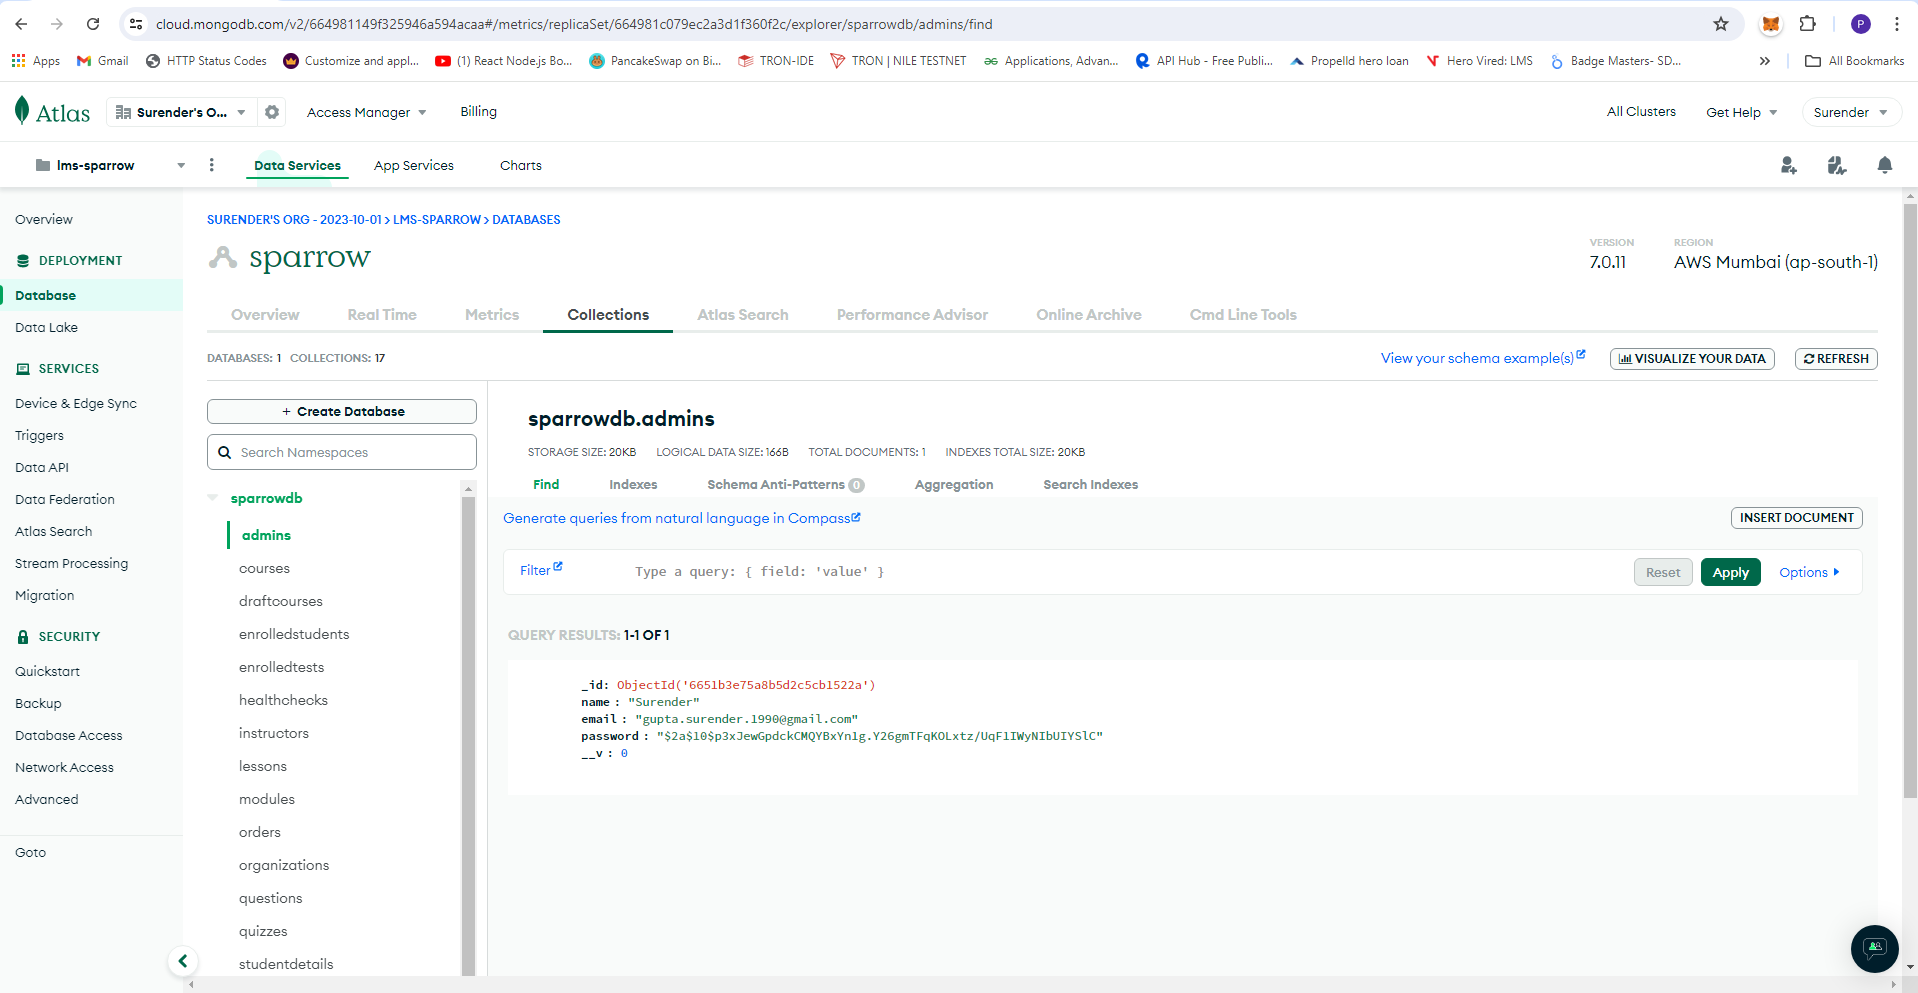1918x993 pixels.
Task: Select instructors collection
Action: 274,733
